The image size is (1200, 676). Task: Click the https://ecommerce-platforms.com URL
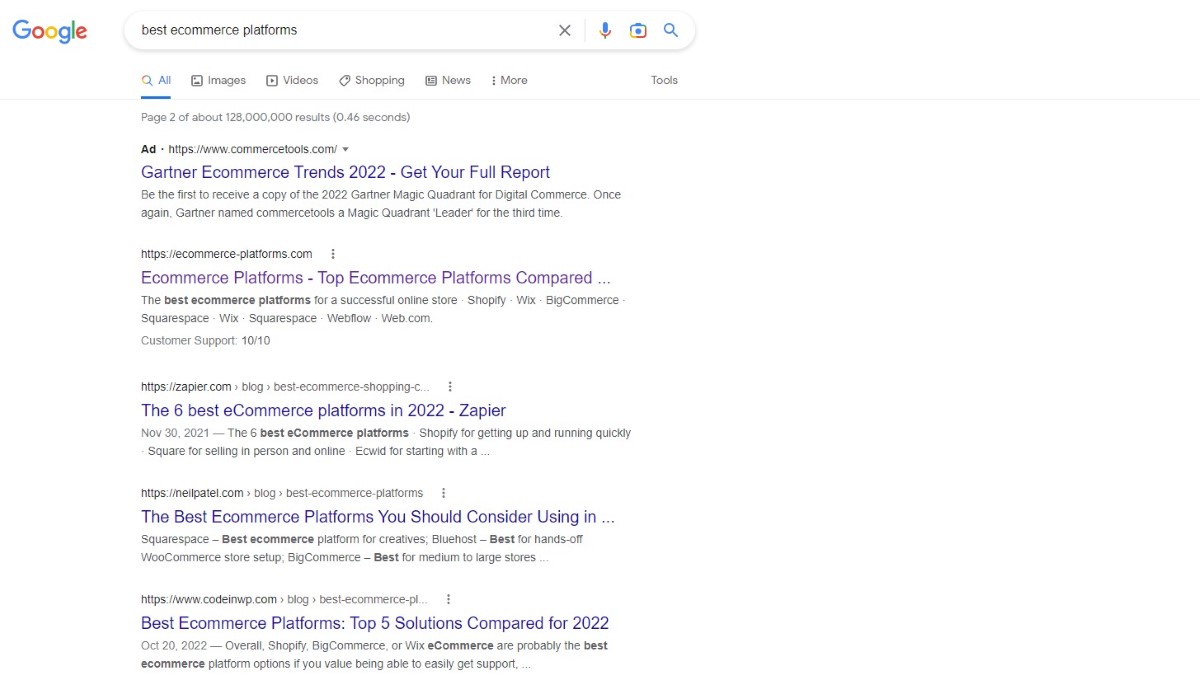(x=227, y=254)
